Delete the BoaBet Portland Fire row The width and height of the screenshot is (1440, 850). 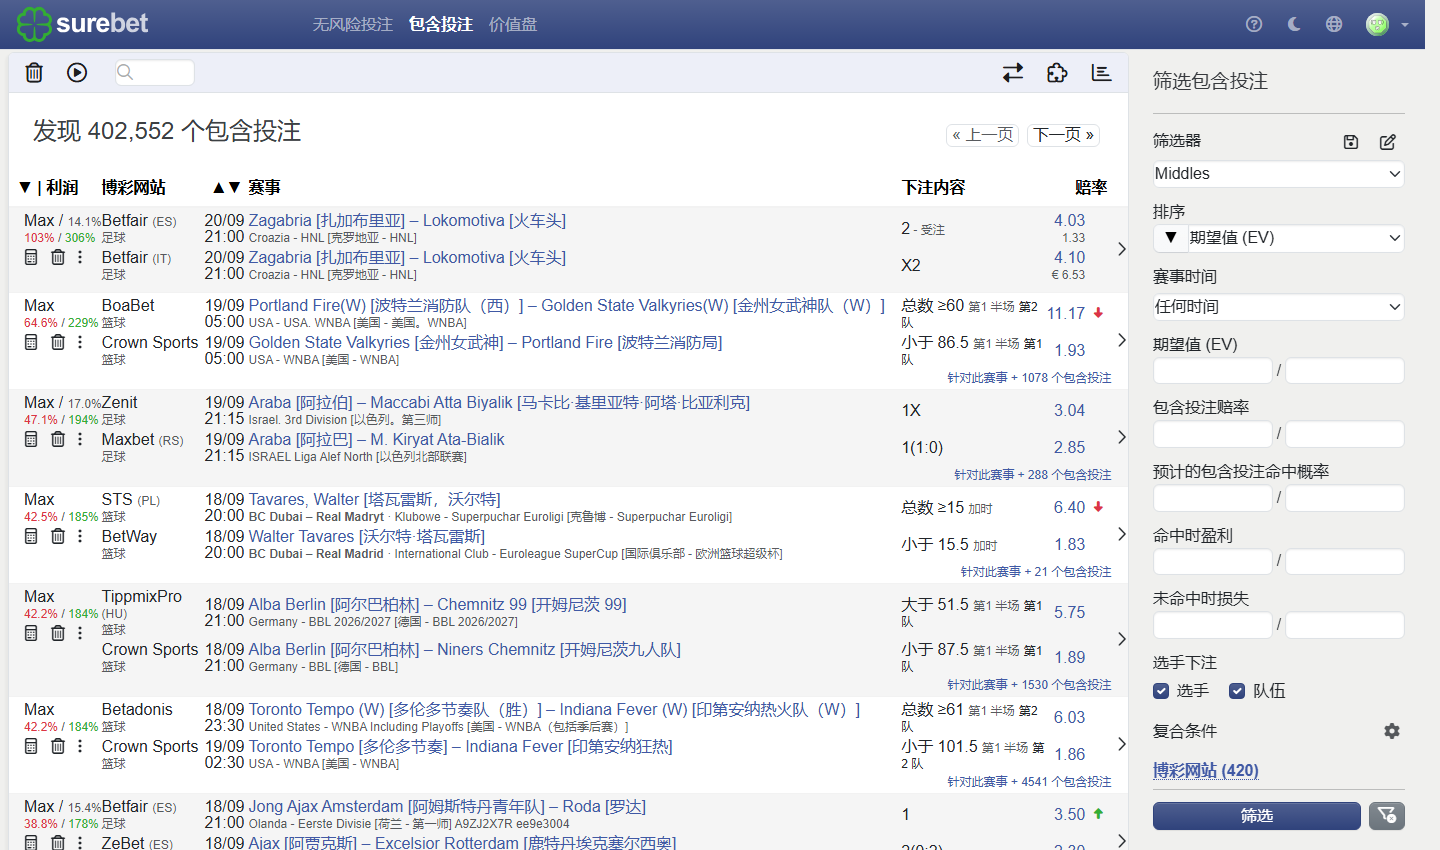coord(58,342)
